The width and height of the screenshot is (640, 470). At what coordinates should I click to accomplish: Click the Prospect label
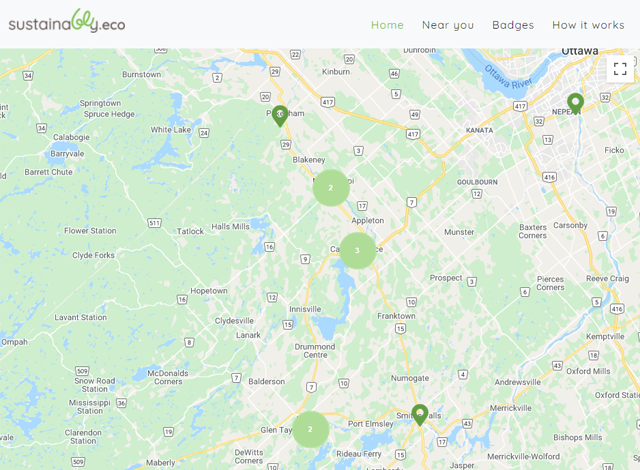(446, 278)
